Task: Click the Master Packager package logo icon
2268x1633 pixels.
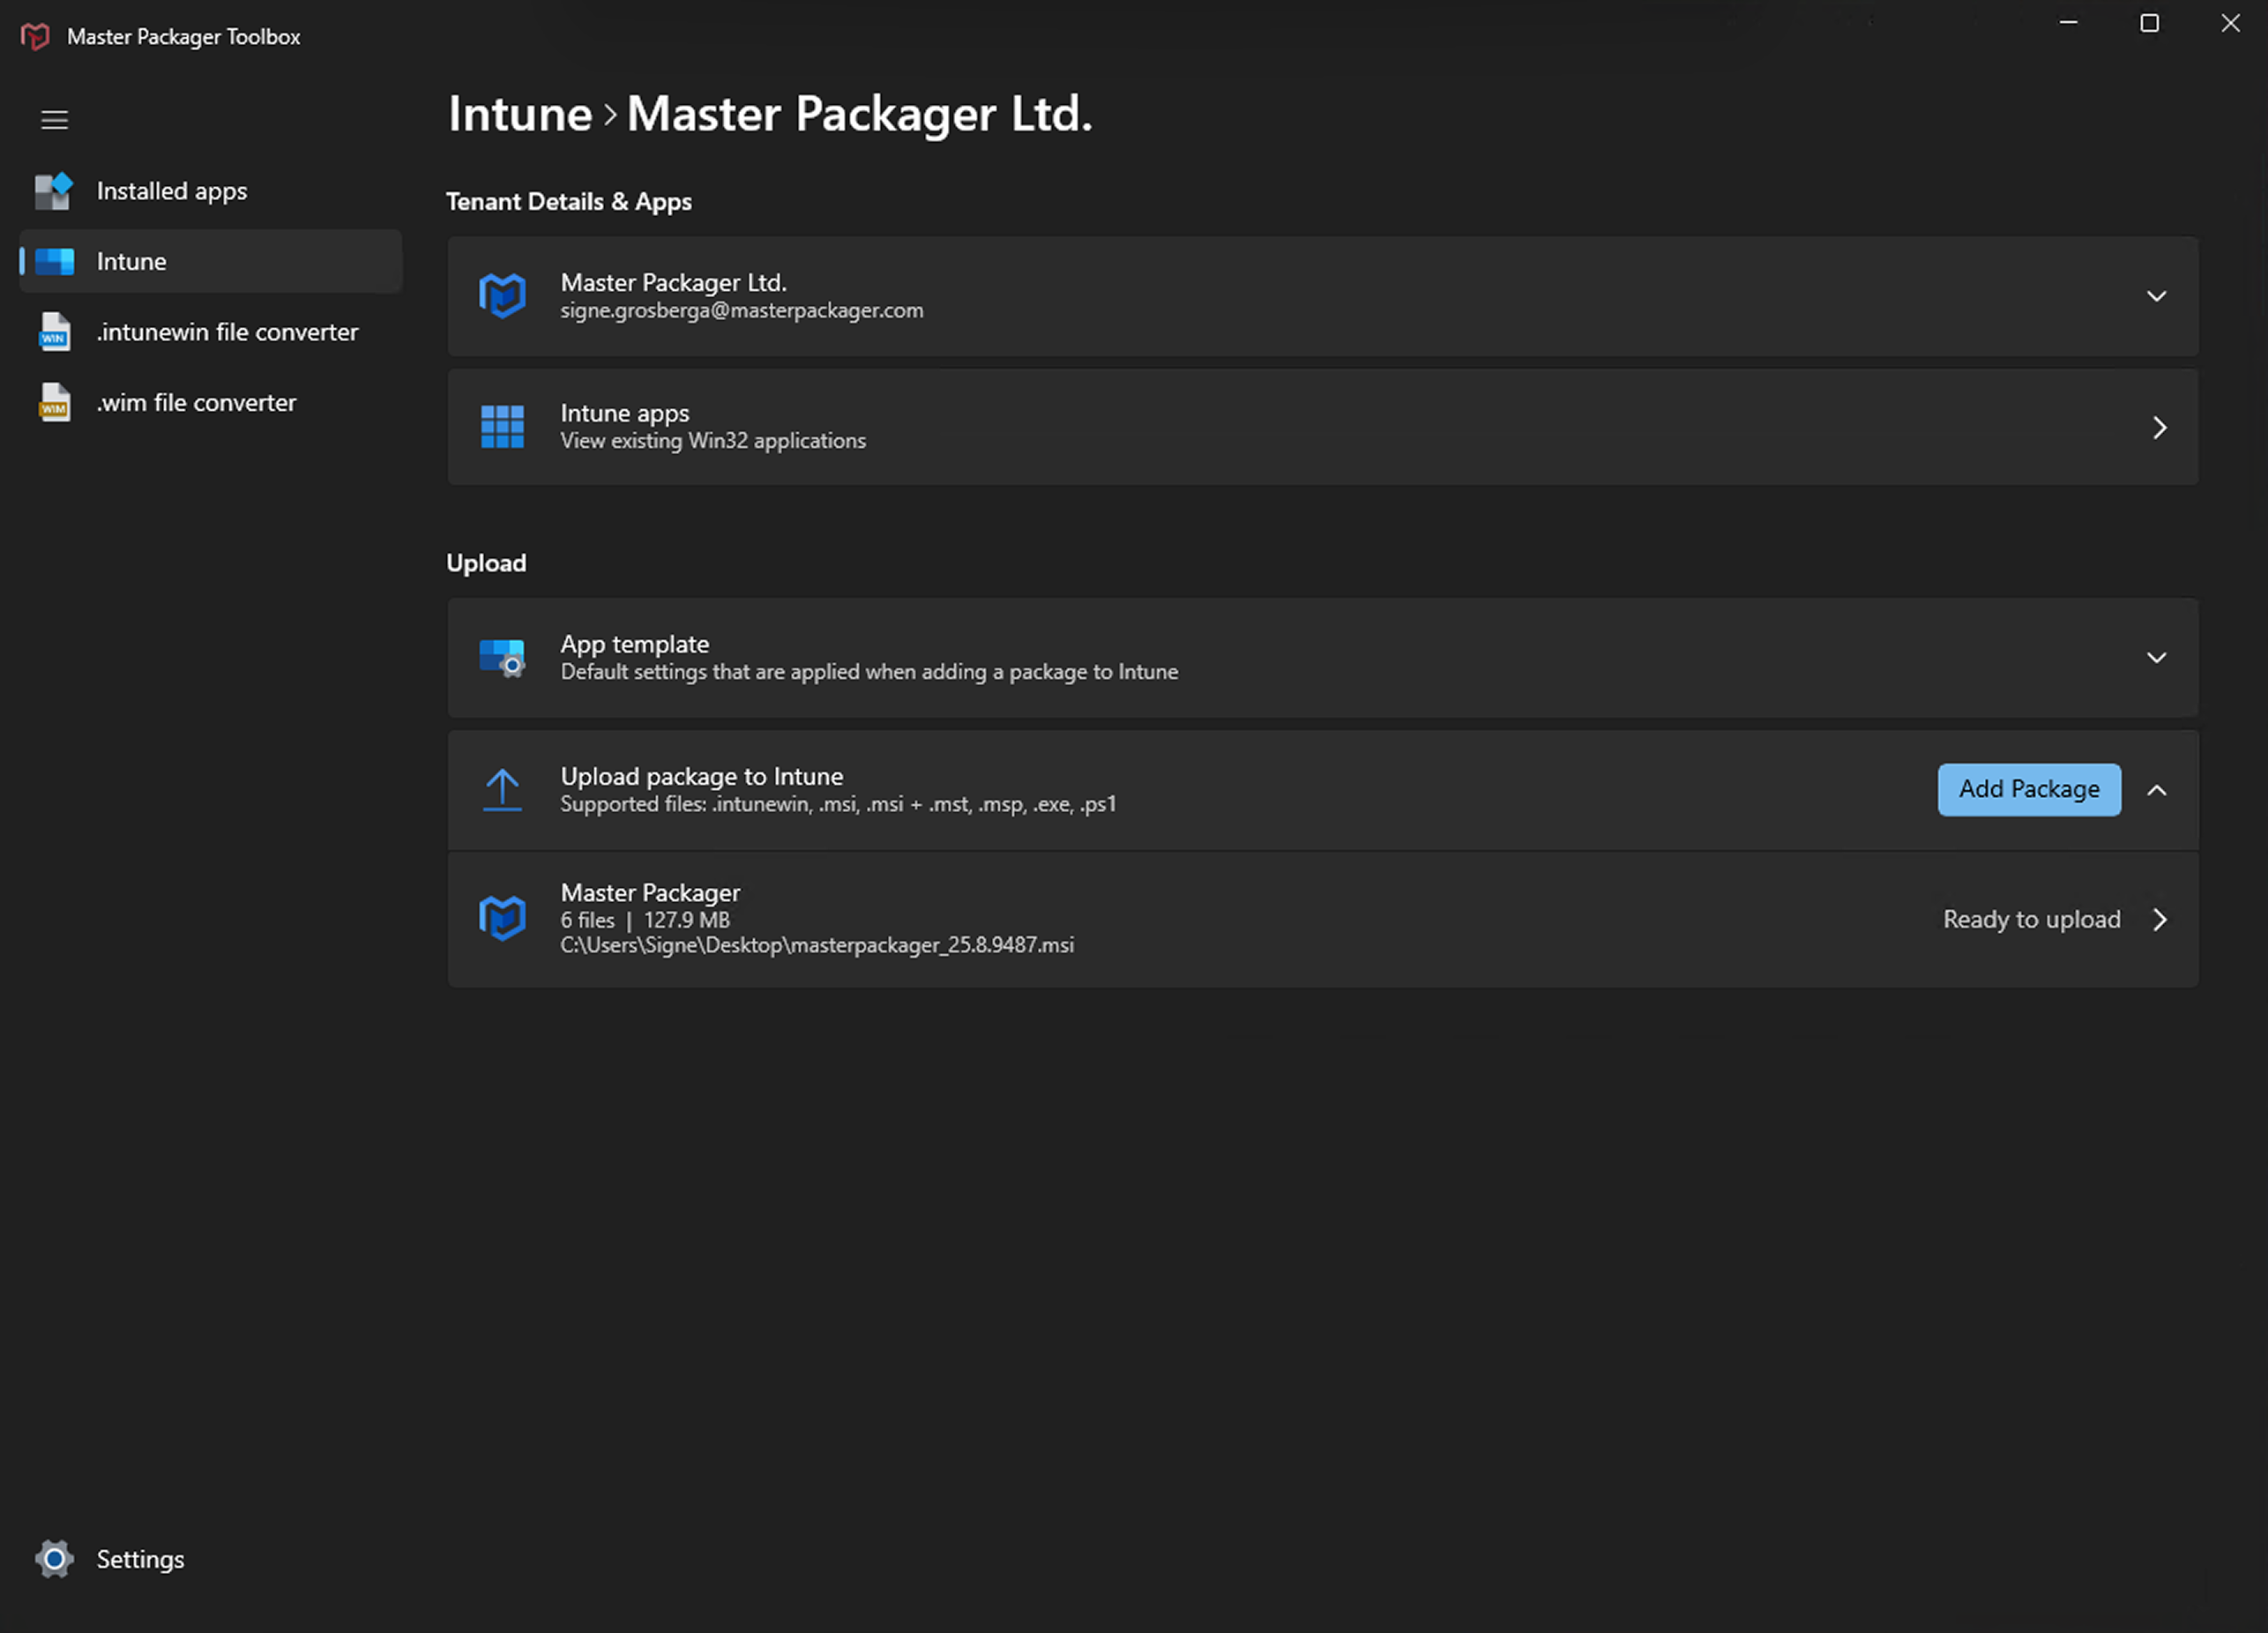Action: (x=502, y=918)
